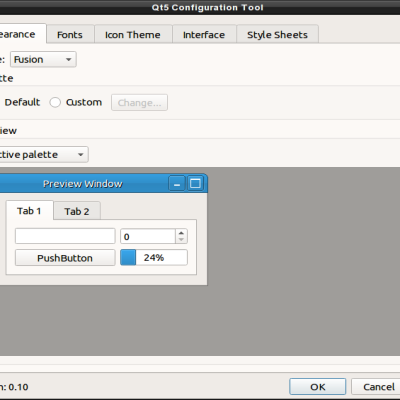Click the PushButton in preview
This screenshot has width=400, height=400.
coord(65,258)
